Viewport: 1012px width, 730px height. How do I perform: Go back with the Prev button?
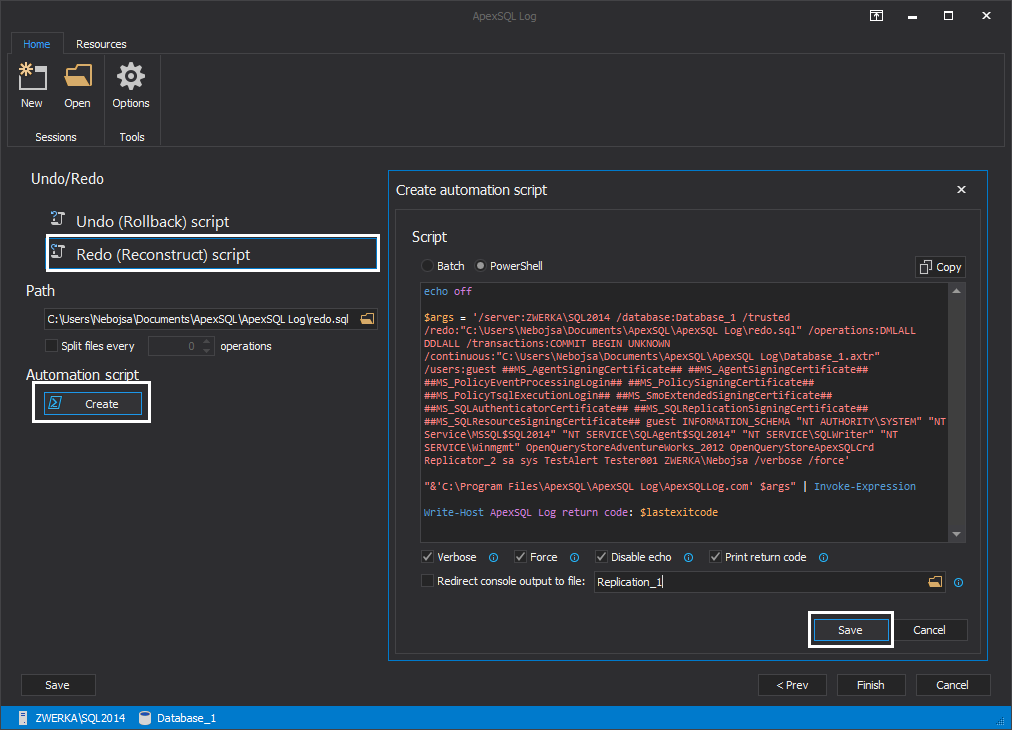pos(792,685)
